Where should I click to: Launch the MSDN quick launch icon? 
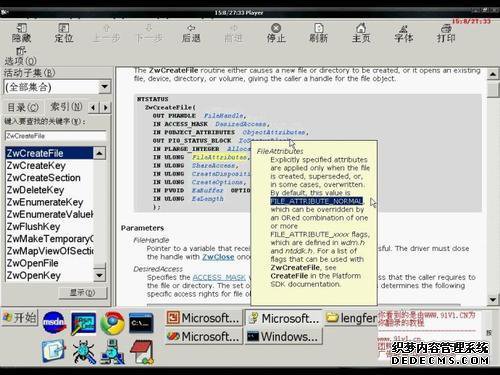point(54,323)
